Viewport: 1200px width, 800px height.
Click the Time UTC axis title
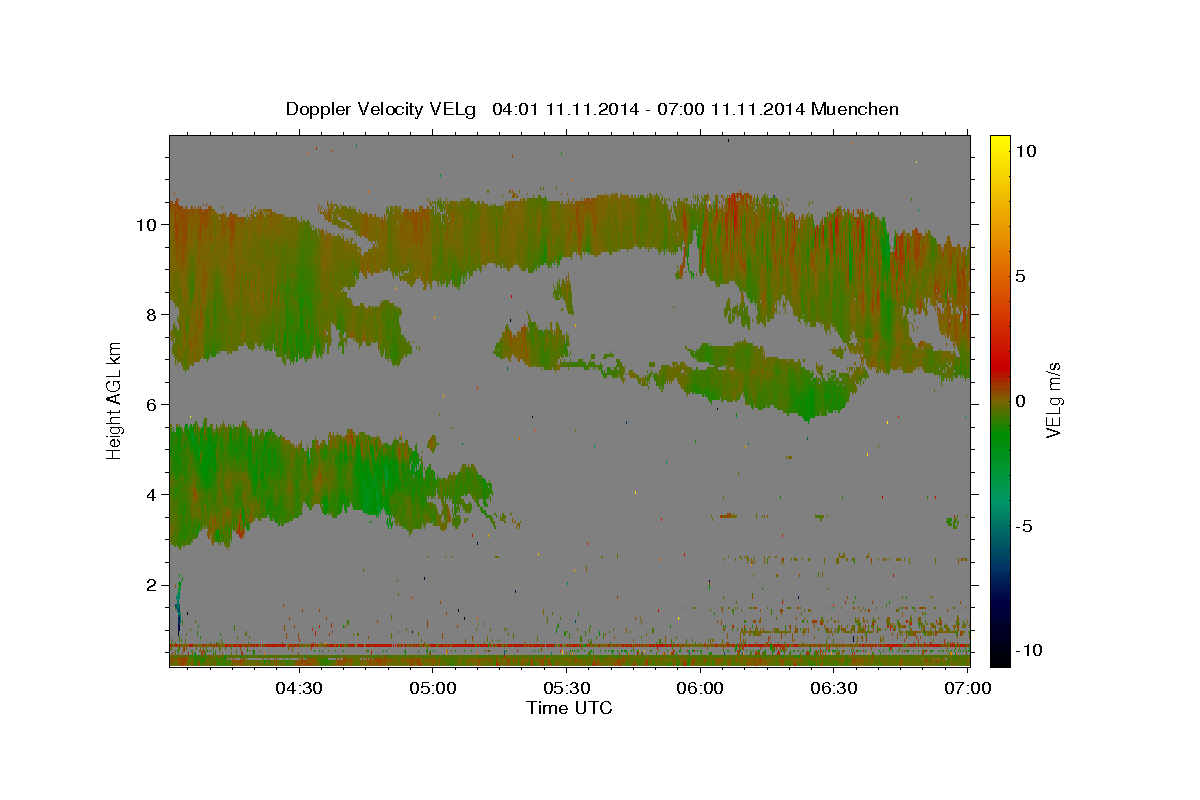[x=569, y=708]
